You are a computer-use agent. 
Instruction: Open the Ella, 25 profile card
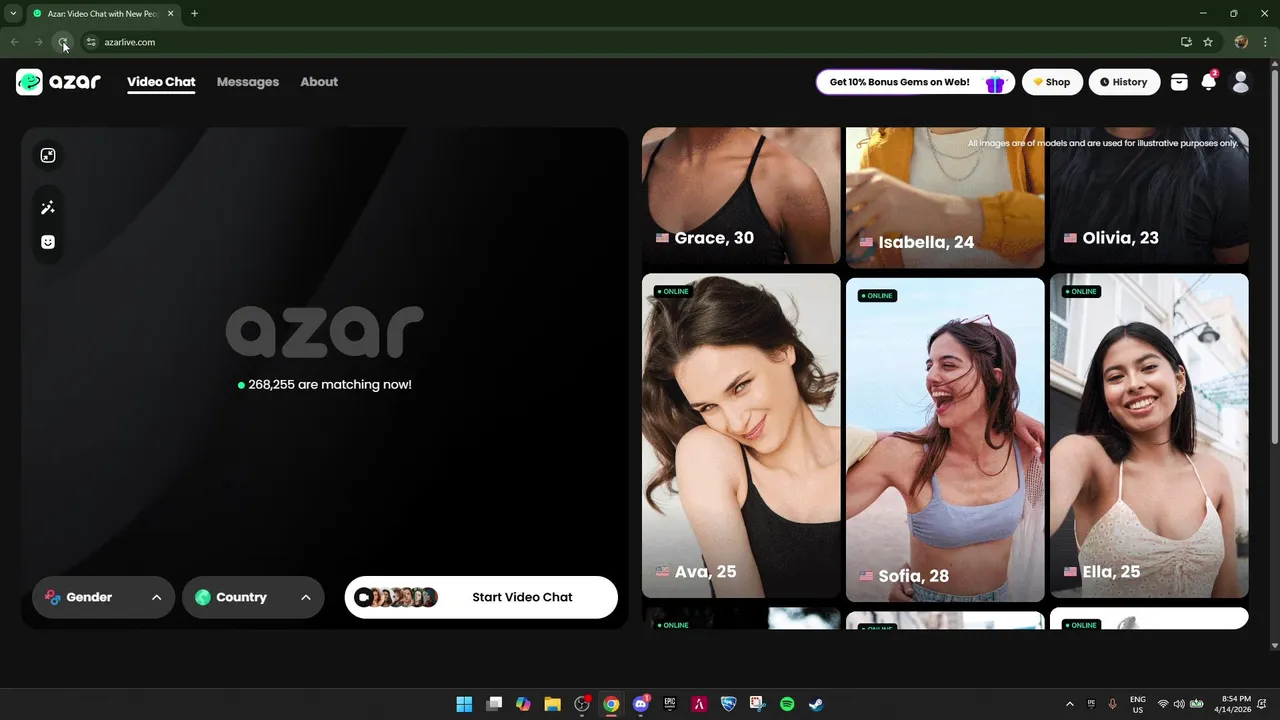tap(1149, 435)
